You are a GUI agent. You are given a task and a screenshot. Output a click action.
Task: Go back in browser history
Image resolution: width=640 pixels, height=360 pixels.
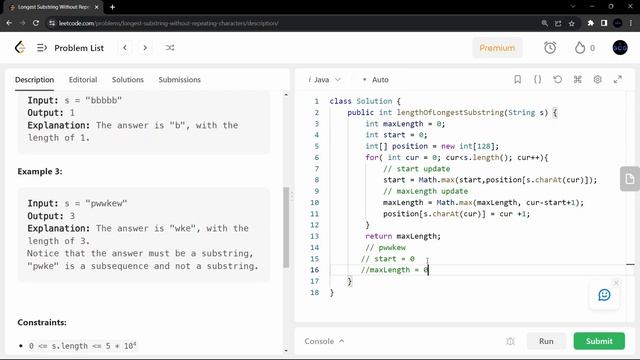(x=9, y=23)
